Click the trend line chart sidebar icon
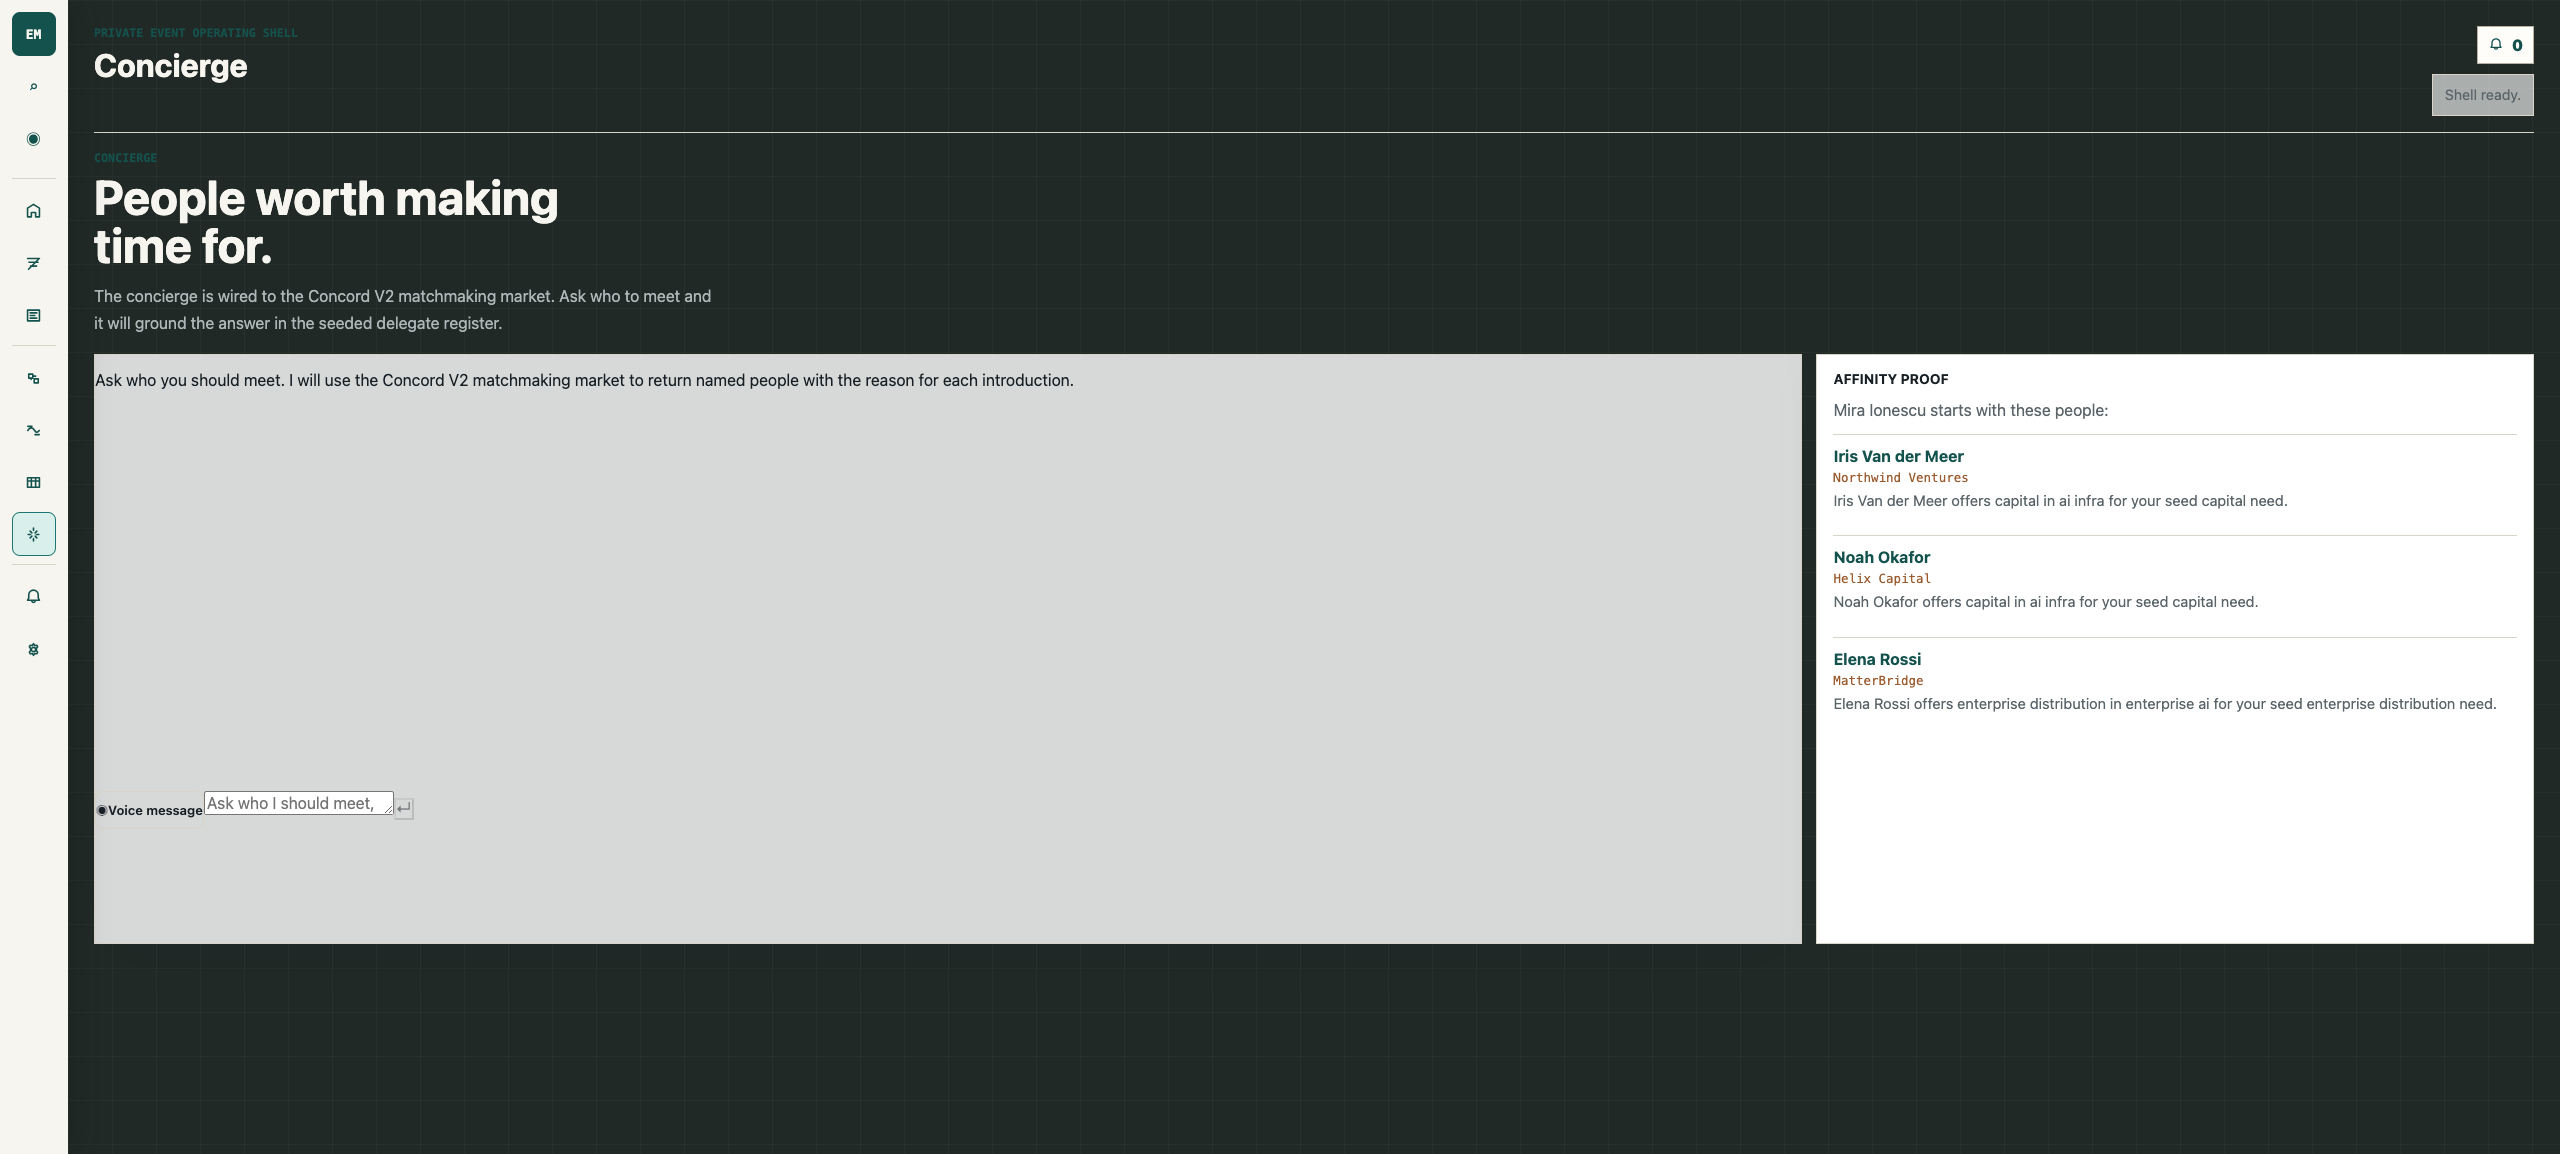Viewport: 2560px width, 1154px height. point(33,430)
